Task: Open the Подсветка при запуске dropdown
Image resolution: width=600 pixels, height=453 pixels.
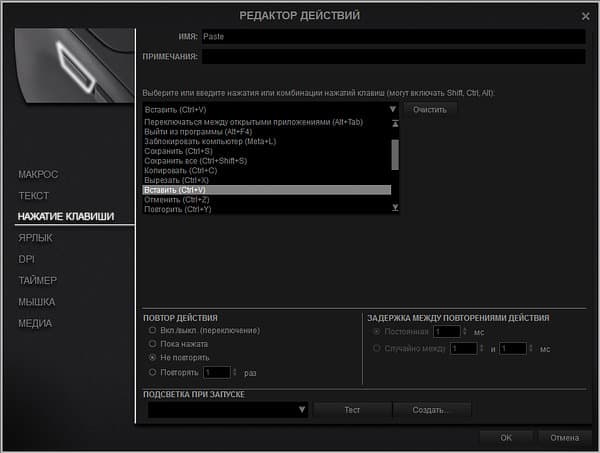Action: (x=228, y=410)
